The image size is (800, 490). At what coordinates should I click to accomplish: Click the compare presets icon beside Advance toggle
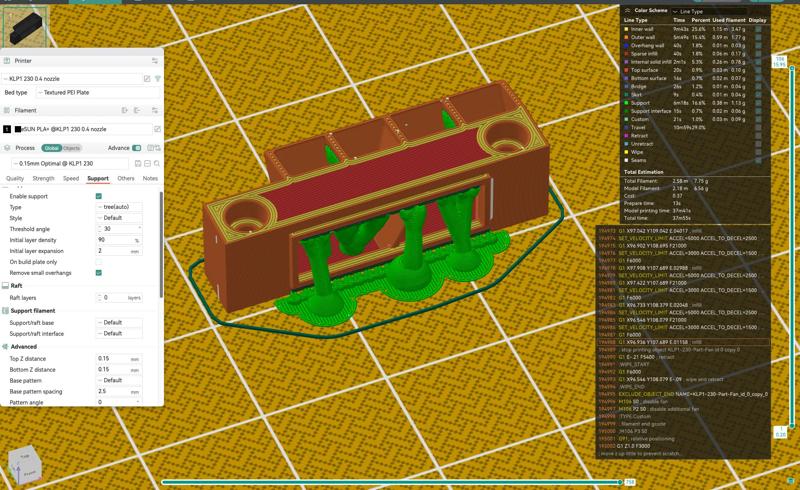tap(150, 148)
